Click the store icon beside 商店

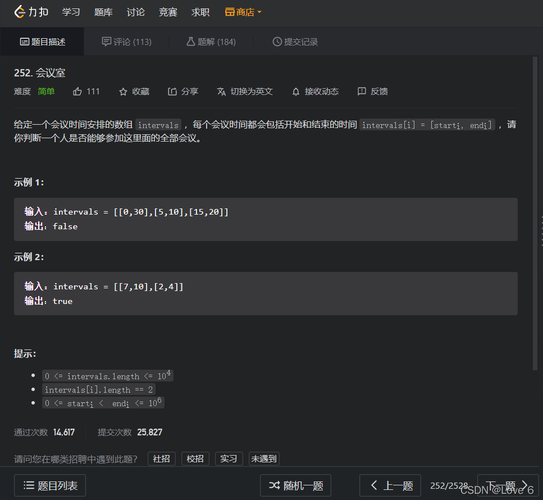point(230,12)
